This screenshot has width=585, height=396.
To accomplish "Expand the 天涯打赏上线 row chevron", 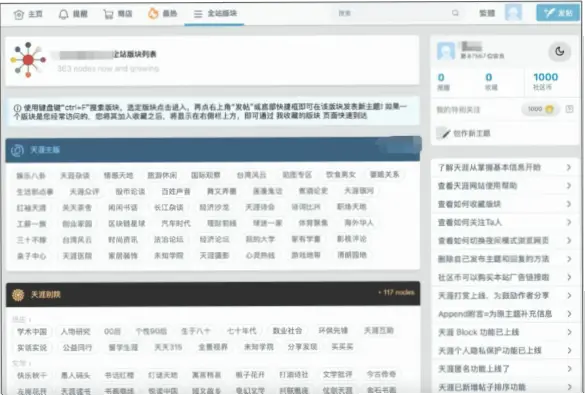I will coord(569,295).
